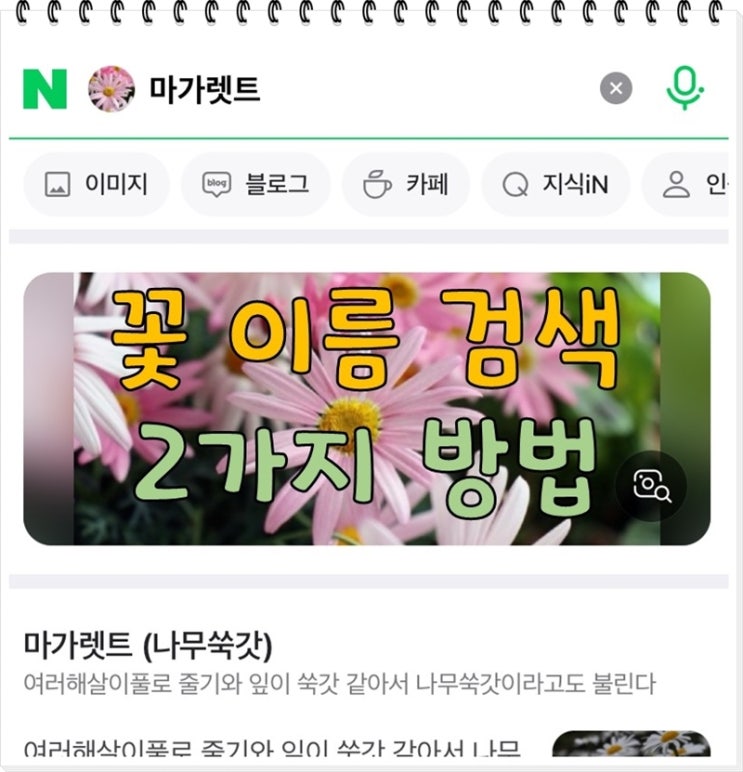
Task: Click the person silhouette icon
Action: (x=676, y=185)
